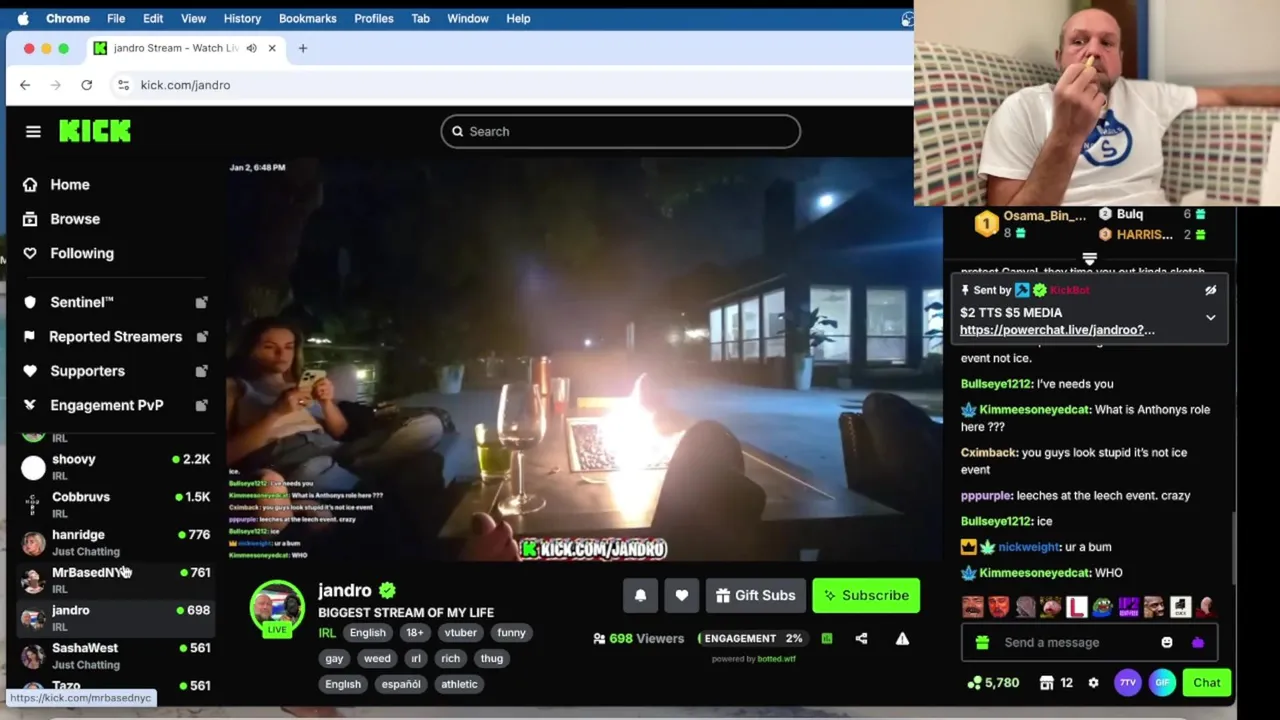Open Engagement PvP external link icon

click(x=201, y=405)
